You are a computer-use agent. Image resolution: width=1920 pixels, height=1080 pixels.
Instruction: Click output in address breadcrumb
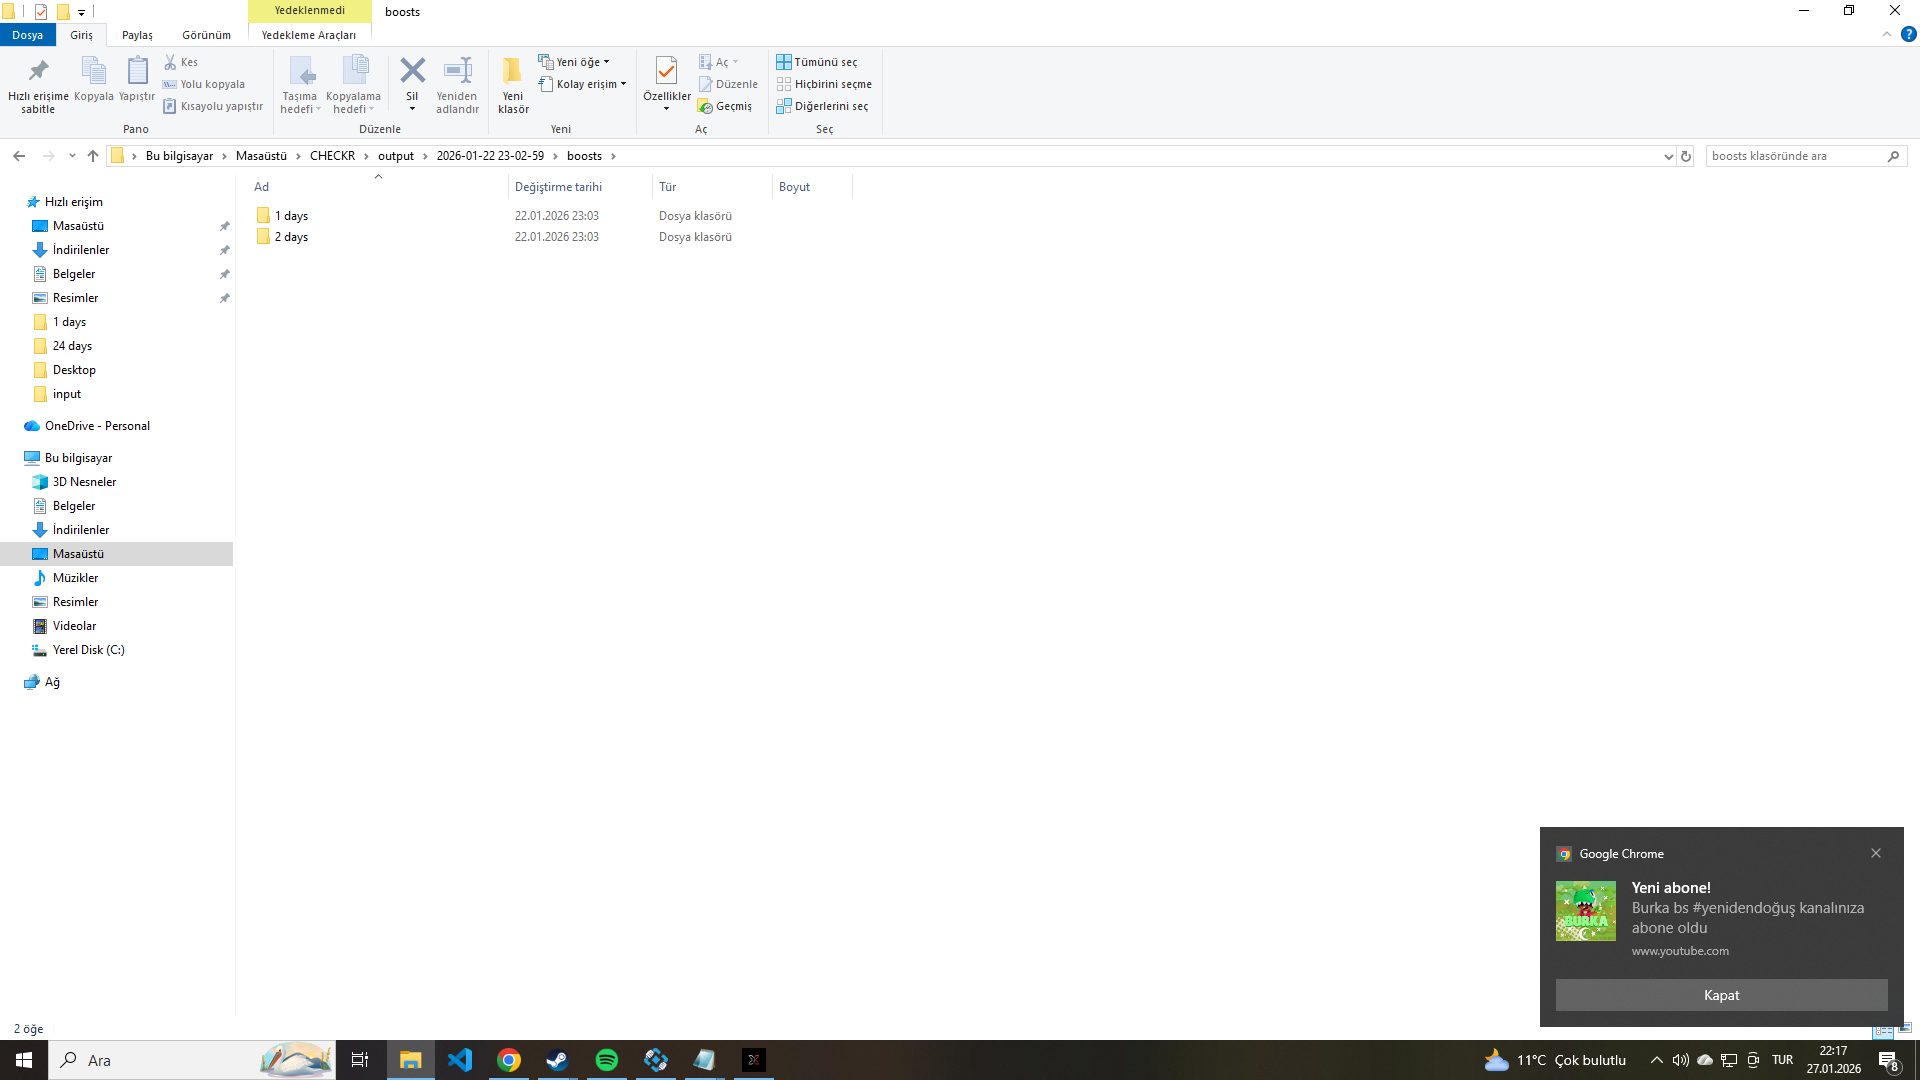pyautogui.click(x=396, y=156)
